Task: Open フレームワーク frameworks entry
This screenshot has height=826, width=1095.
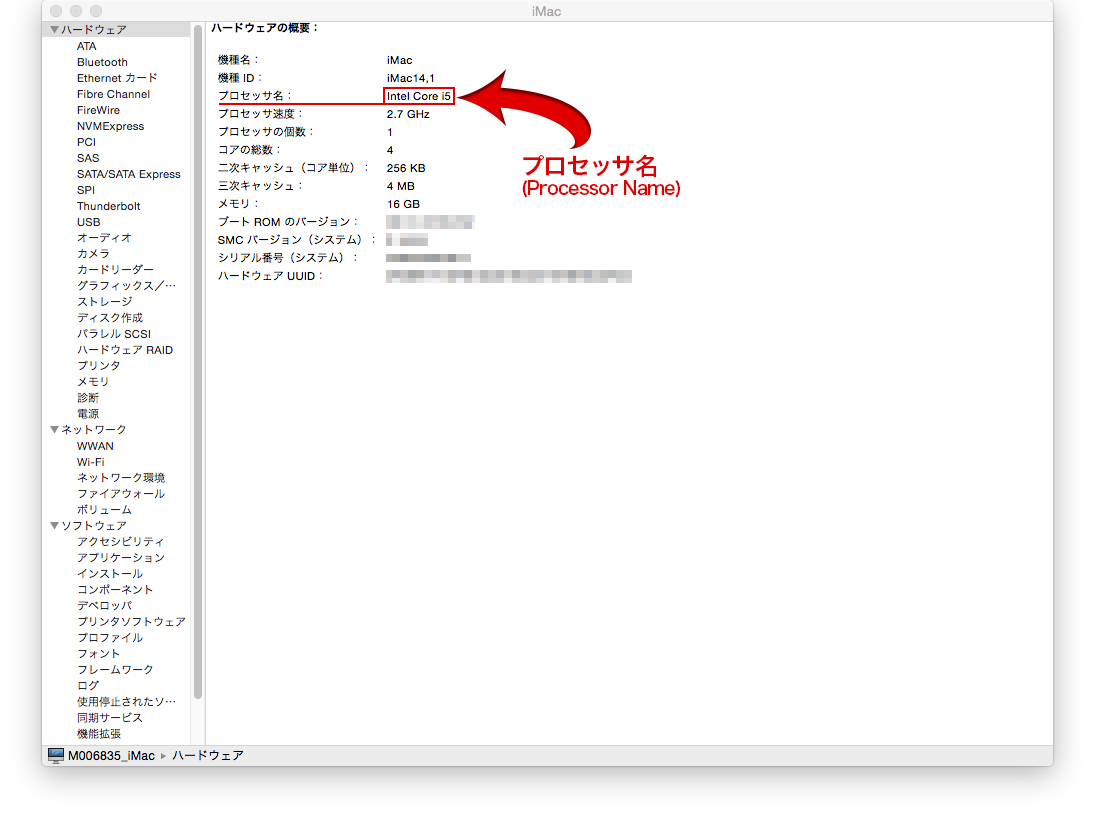Action: click(115, 669)
